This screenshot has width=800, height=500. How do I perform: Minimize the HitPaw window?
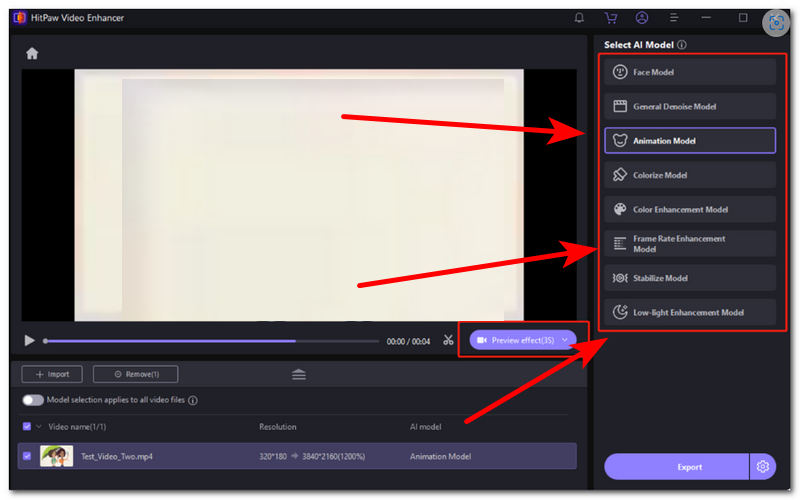point(706,18)
